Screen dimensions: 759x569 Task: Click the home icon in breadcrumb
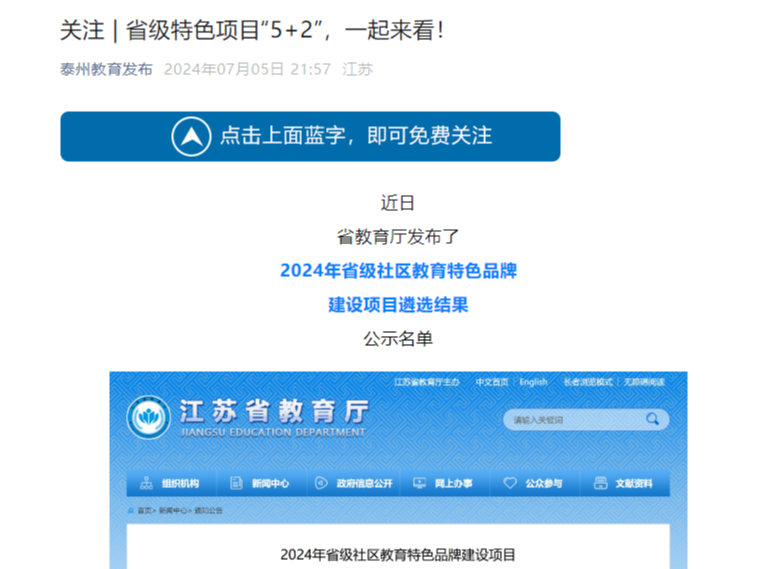(x=131, y=510)
